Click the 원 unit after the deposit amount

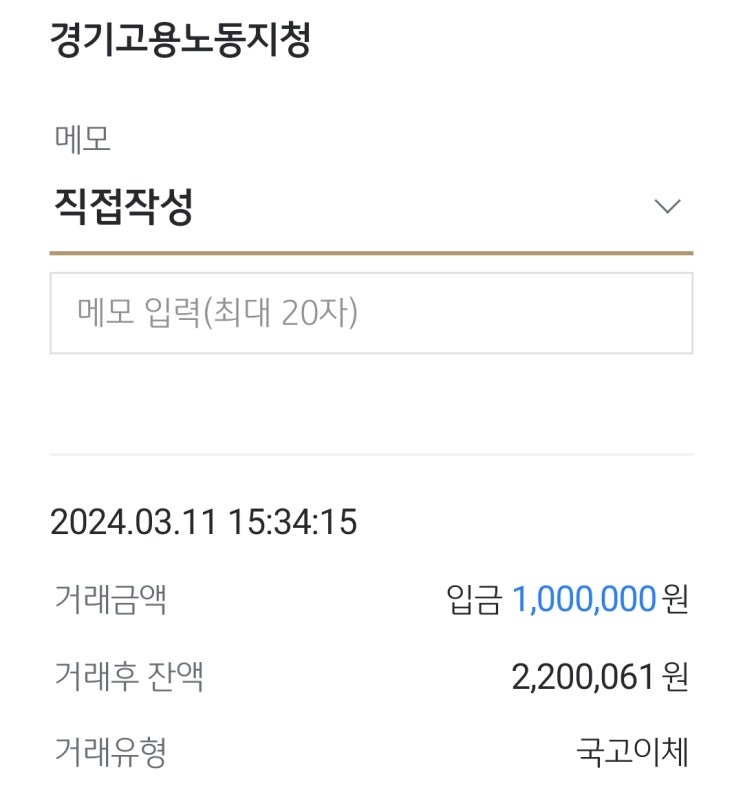pyautogui.click(x=677, y=600)
